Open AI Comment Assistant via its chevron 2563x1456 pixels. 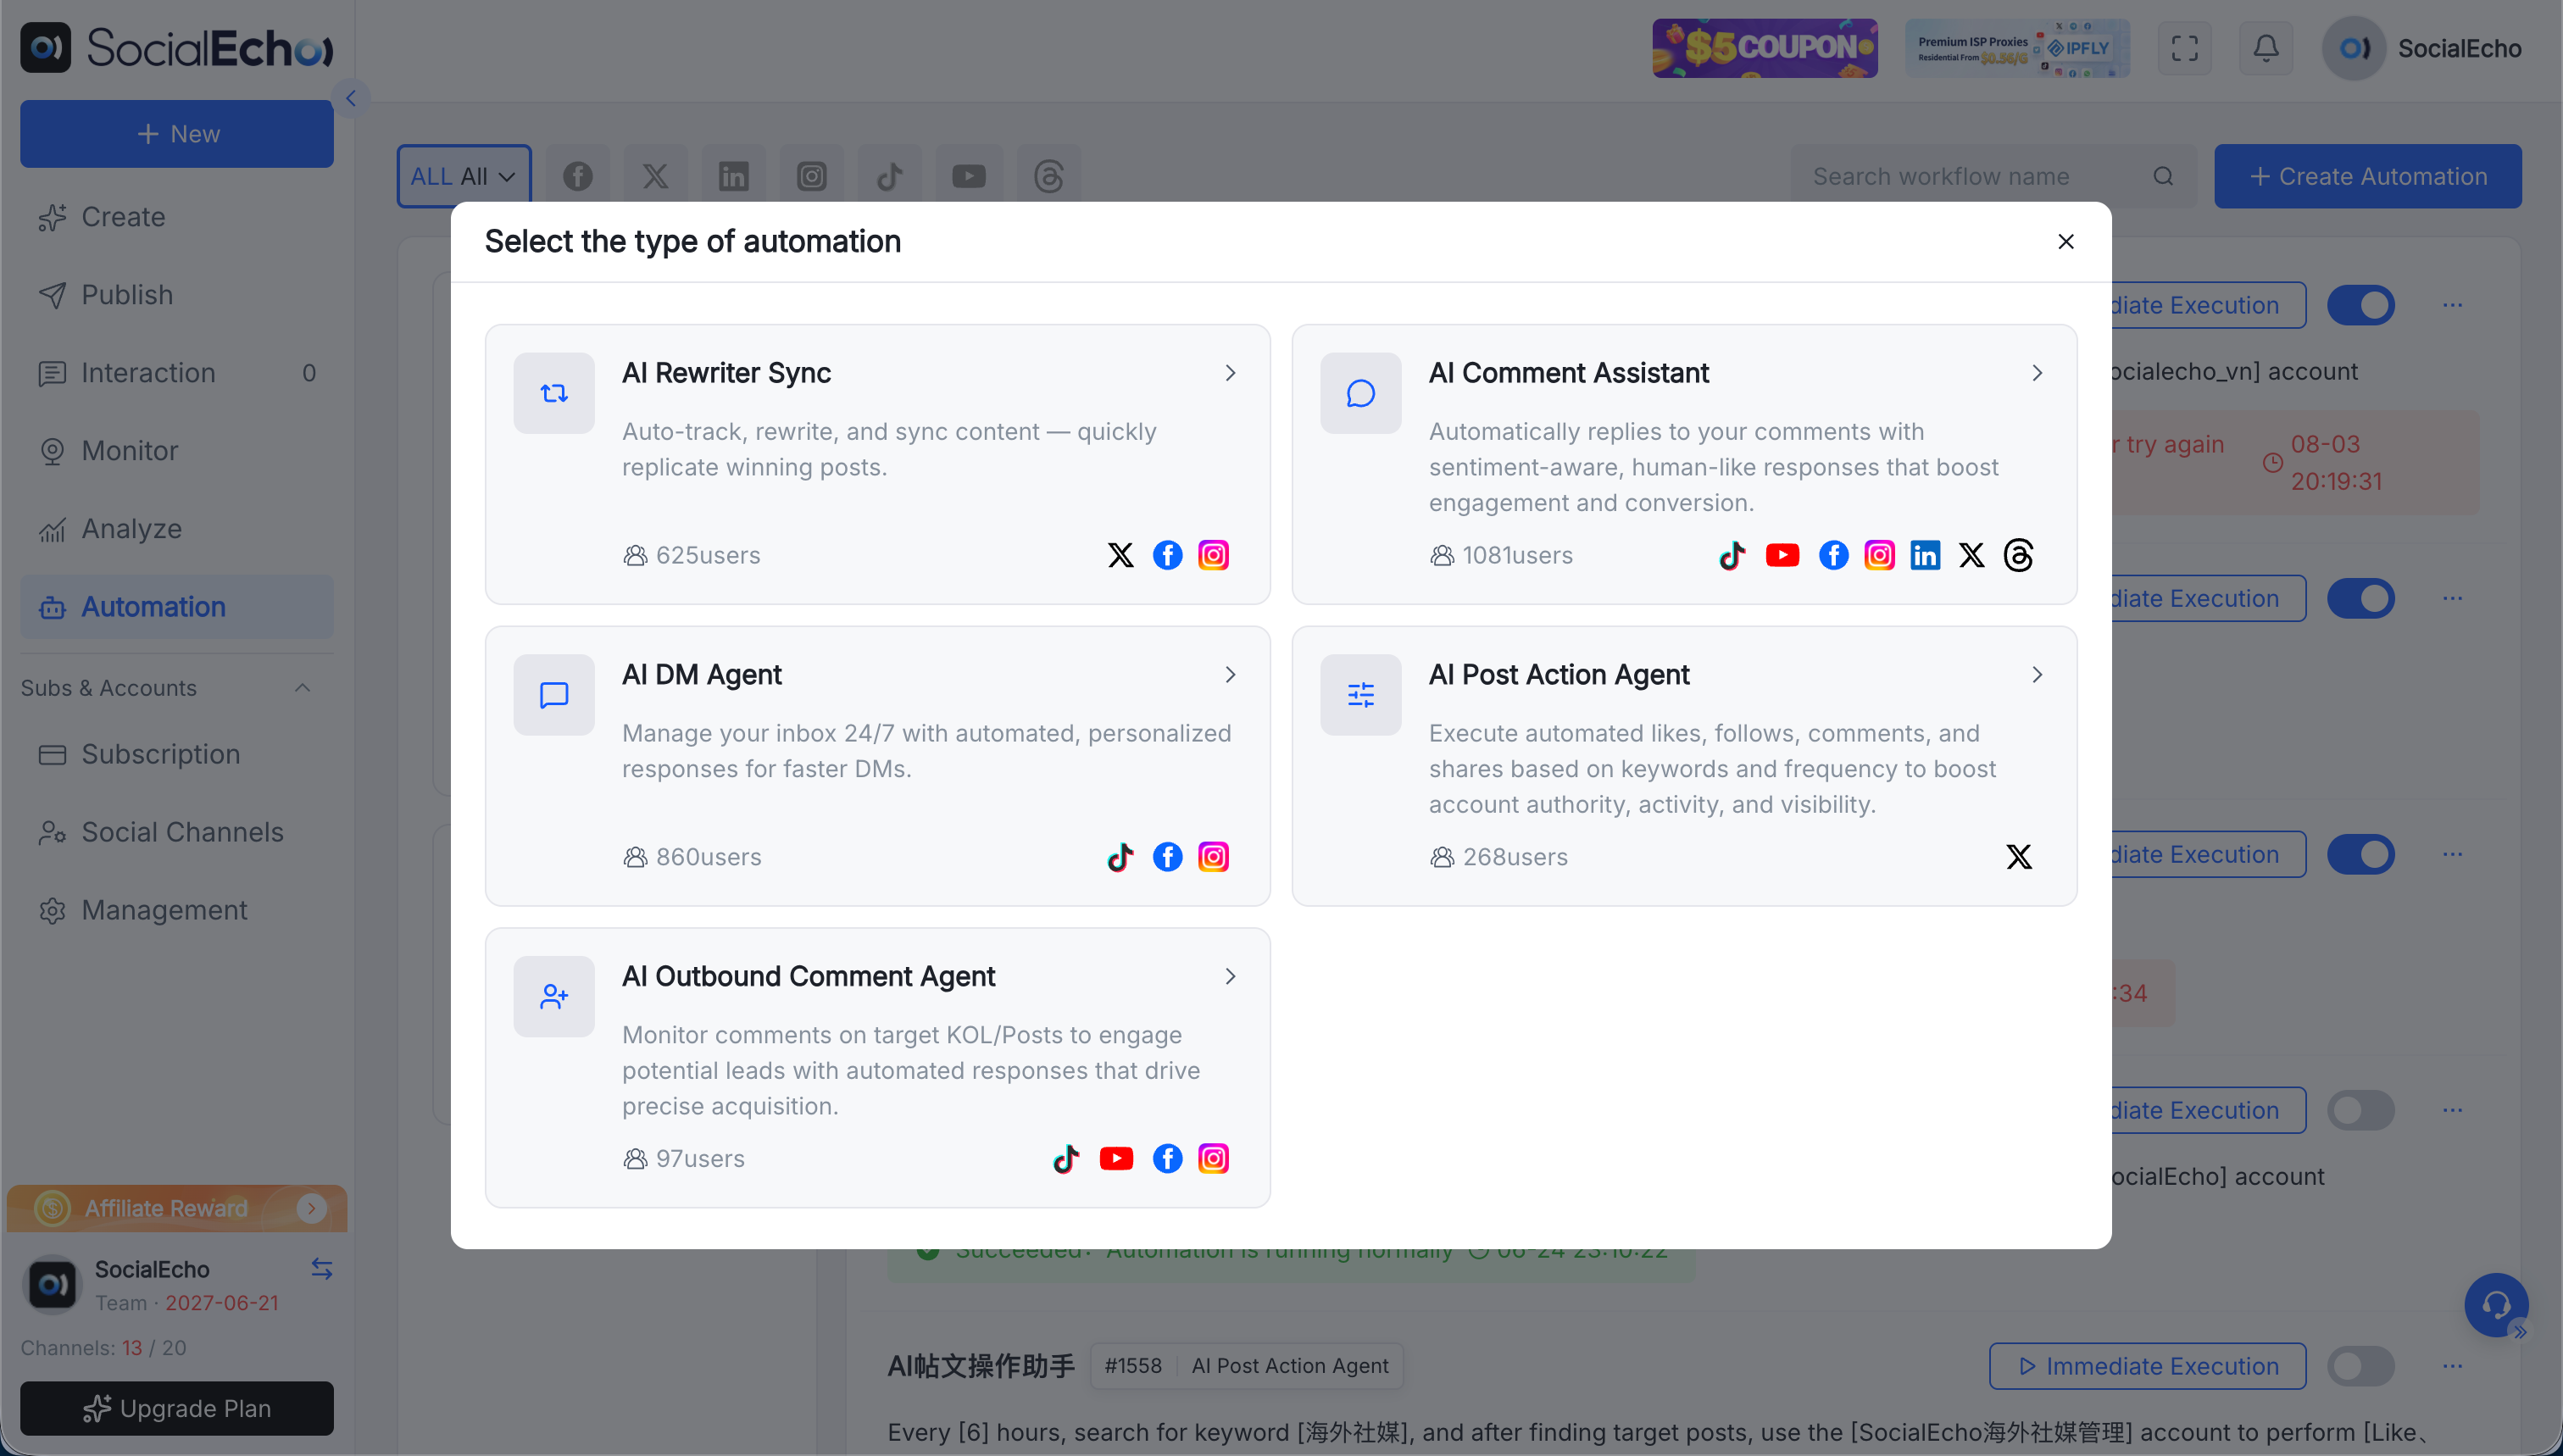[2037, 373]
